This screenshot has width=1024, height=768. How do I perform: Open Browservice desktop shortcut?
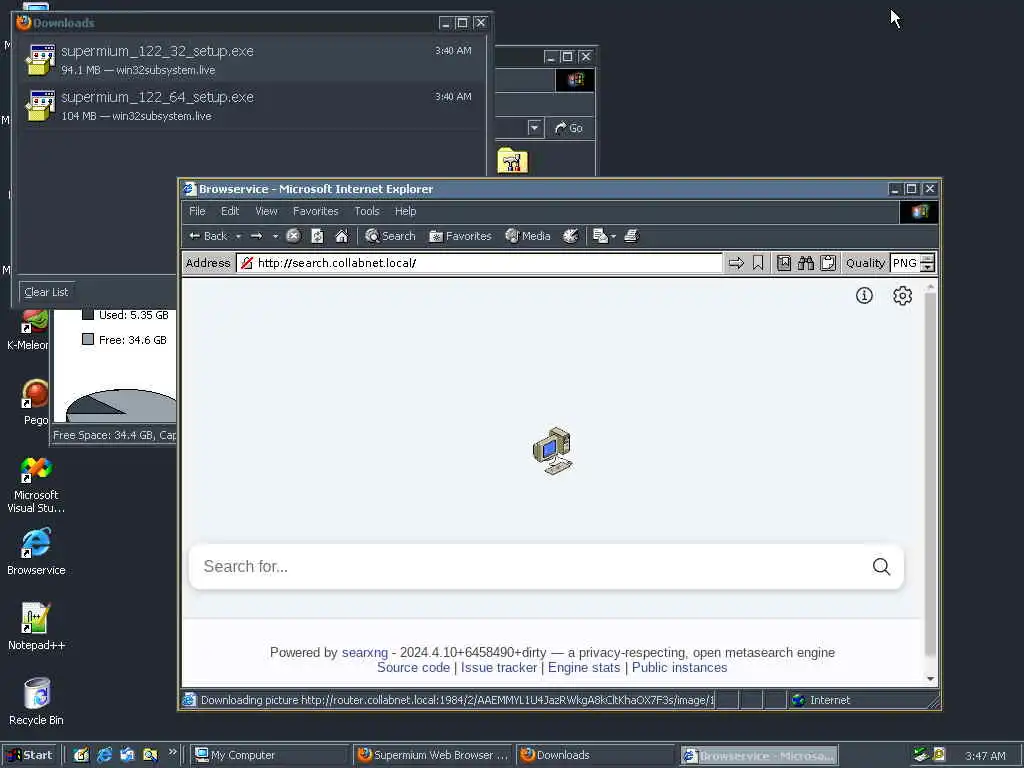click(36, 552)
